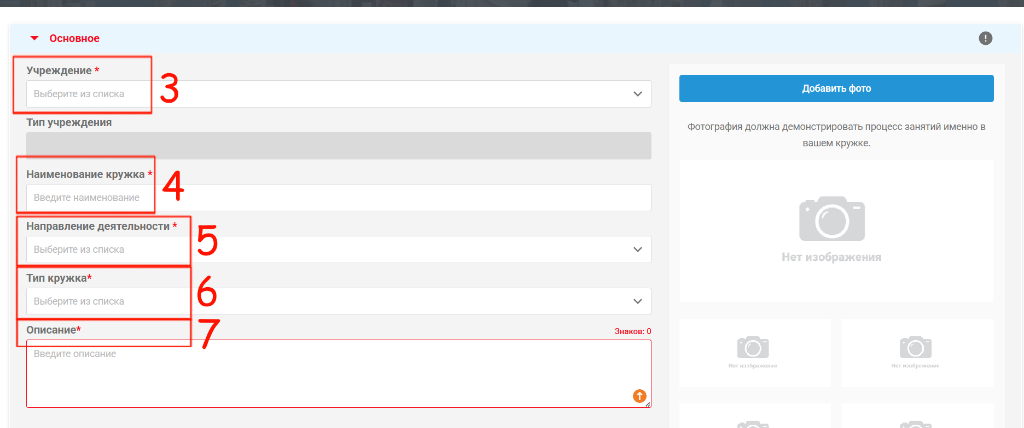Focus the Наименование кружка input field
1024x428 pixels.
tap(338, 198)
